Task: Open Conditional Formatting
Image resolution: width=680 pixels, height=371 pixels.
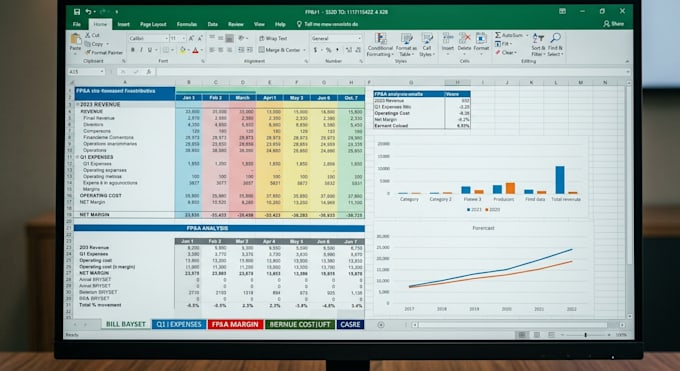Action: (x=380, y=45)
